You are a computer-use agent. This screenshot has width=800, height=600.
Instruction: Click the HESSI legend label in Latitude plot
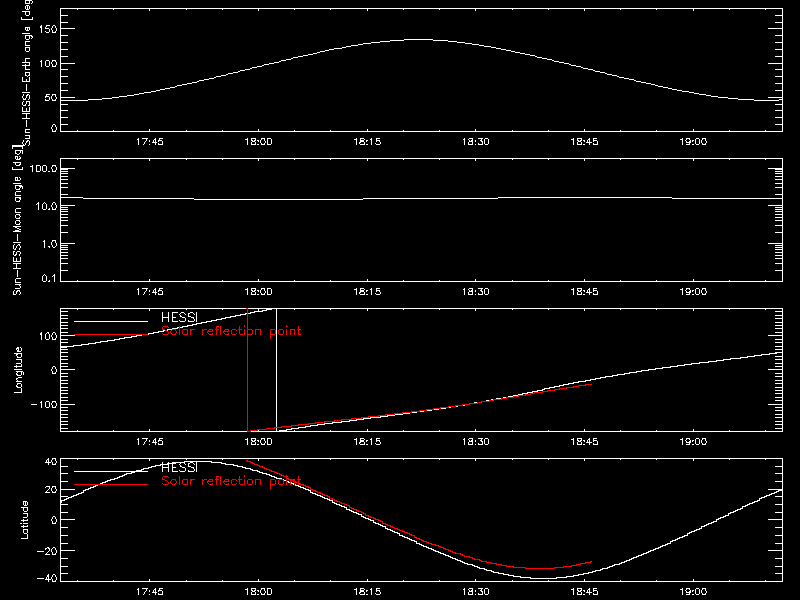[x=179, y=468]
